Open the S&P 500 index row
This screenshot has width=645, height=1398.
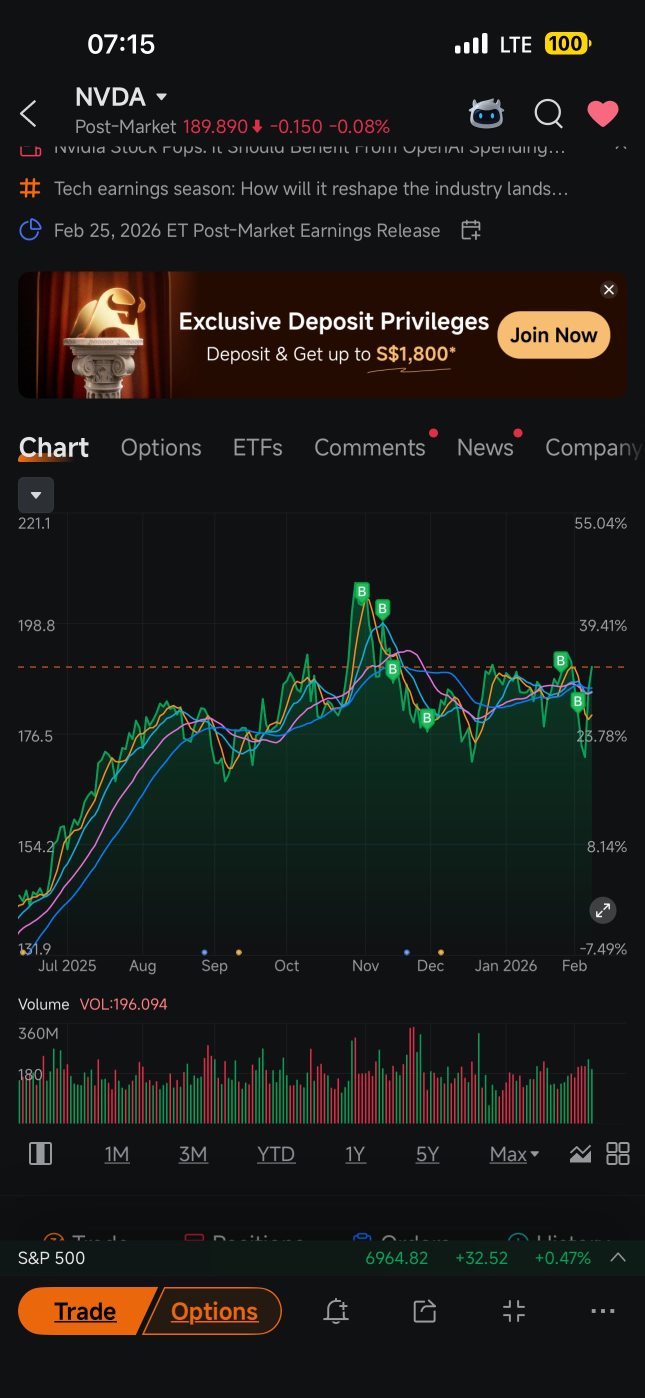tap(322, 1258)
